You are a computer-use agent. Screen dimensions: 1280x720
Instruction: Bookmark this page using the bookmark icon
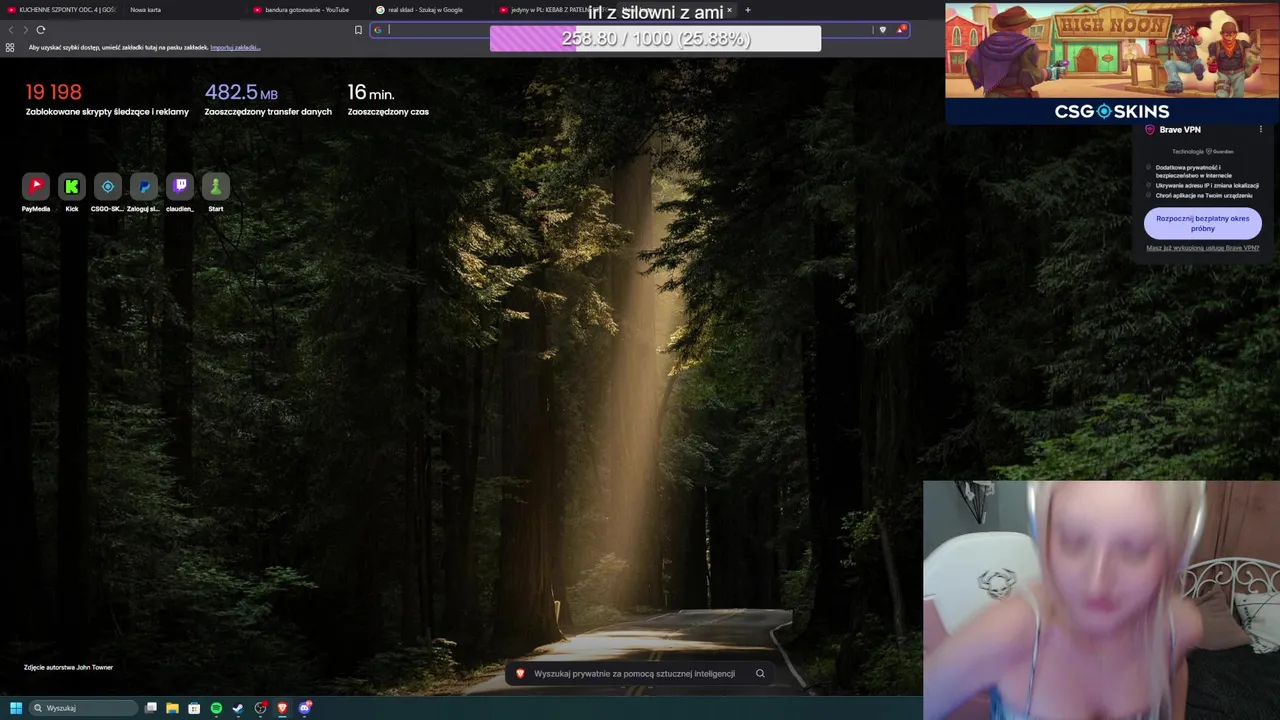click(358, 30)
